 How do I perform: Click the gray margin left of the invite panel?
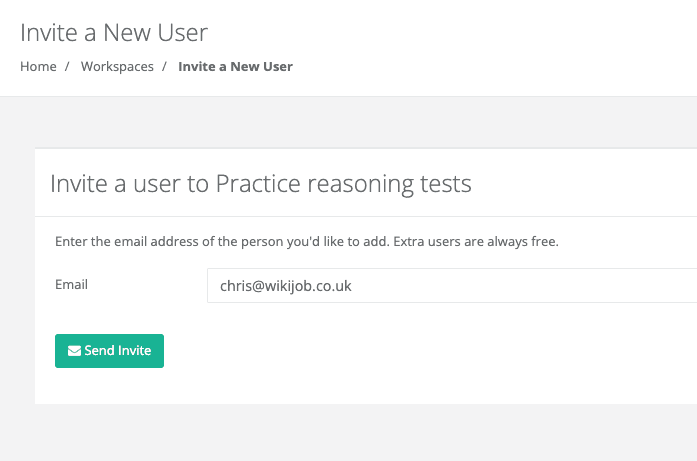click(17, 280)
